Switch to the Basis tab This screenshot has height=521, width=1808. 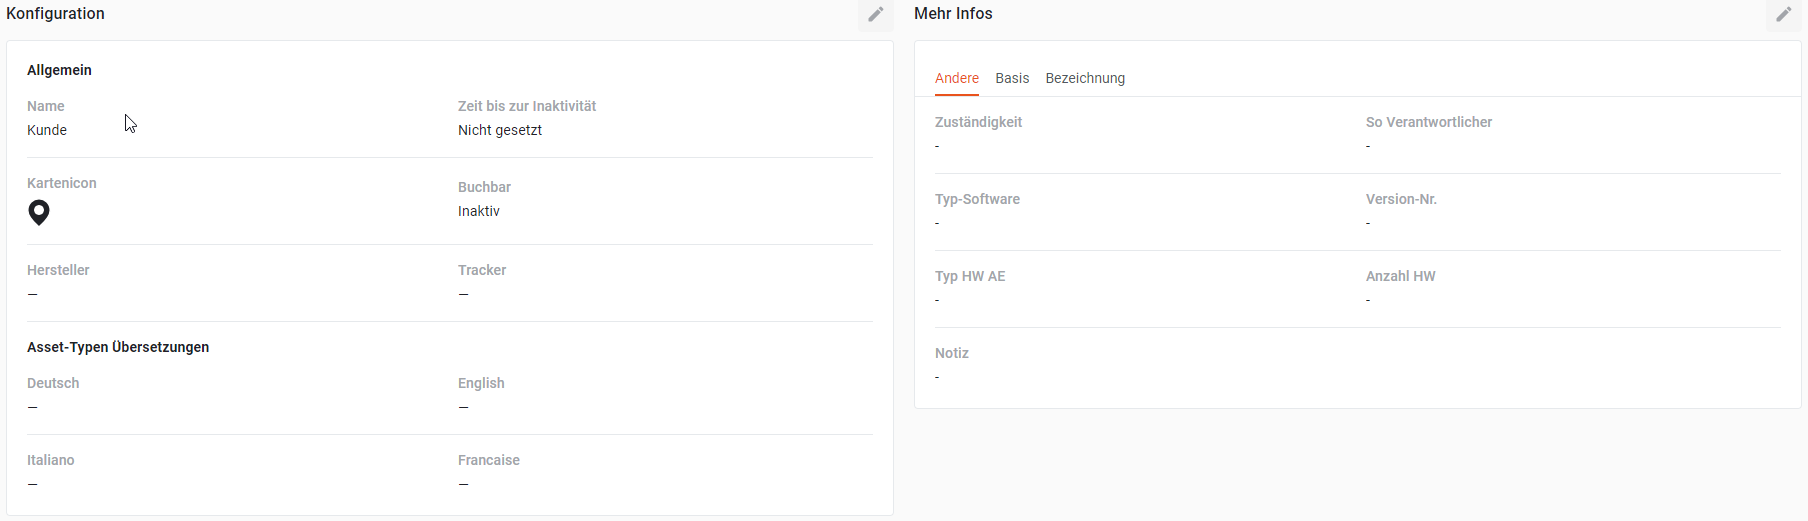1012,78
